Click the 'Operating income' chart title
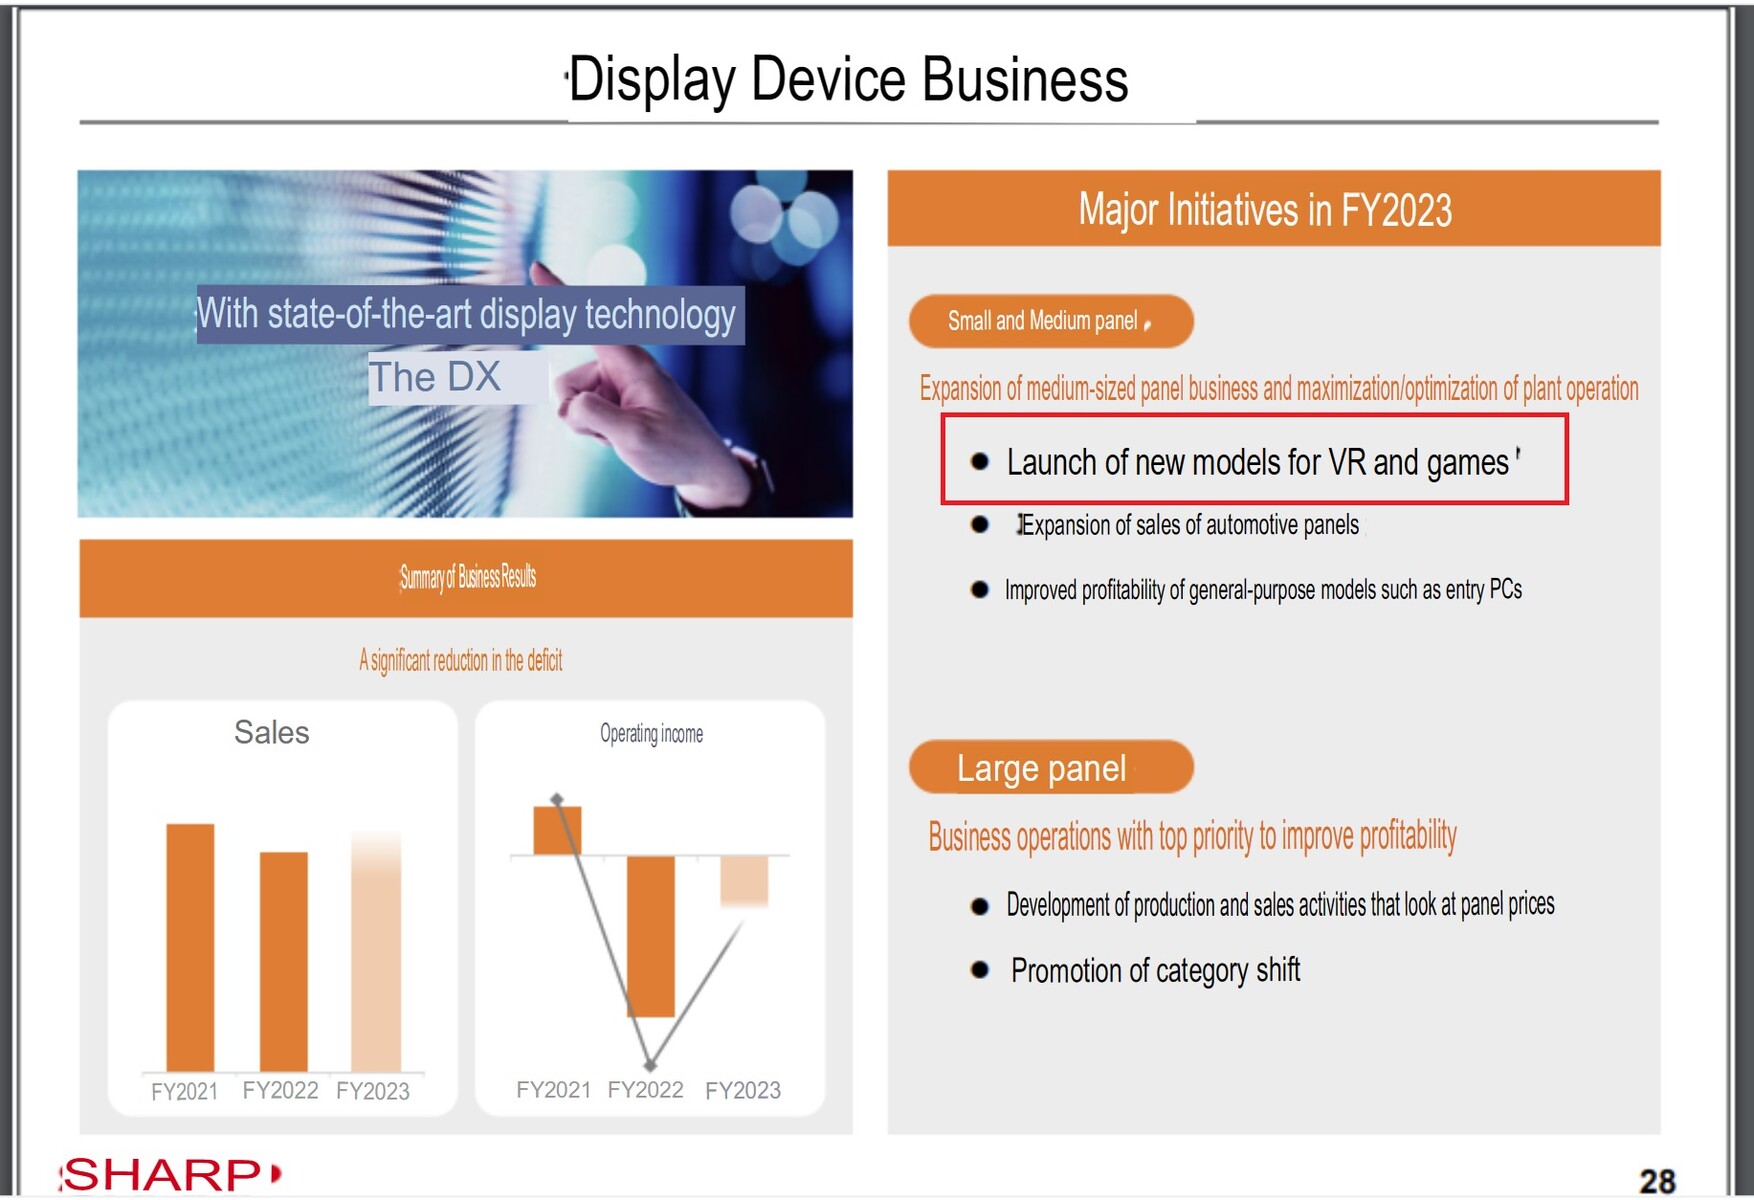Viewport: 1754px width, 1200px height. coord(651,734)
